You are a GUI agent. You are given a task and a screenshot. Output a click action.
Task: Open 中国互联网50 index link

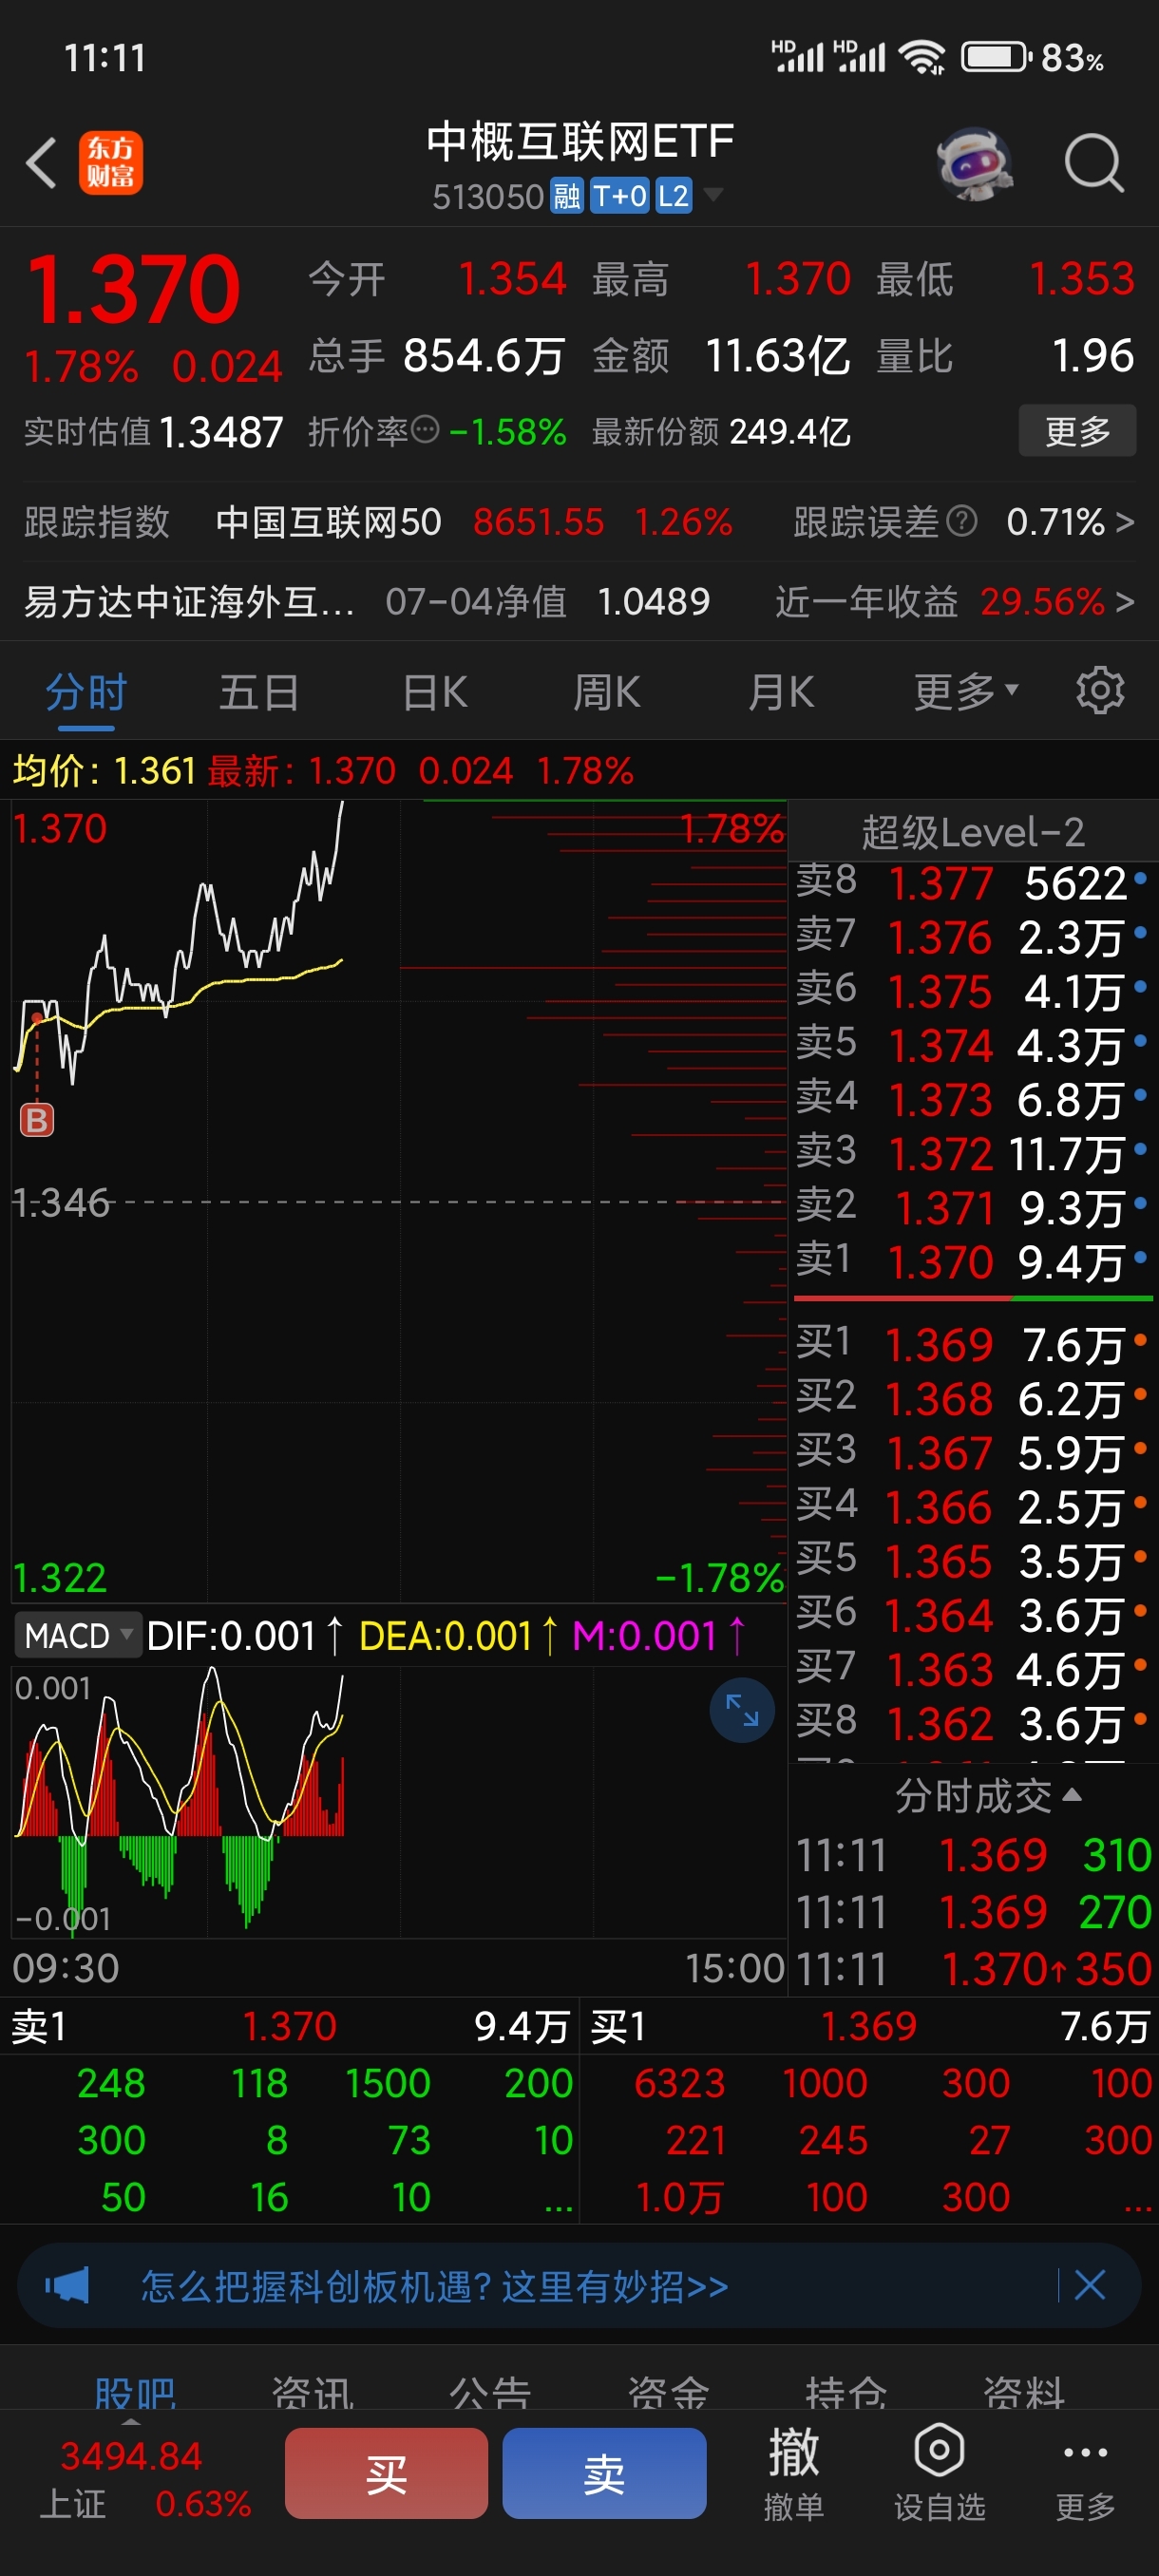pos(328,522)
